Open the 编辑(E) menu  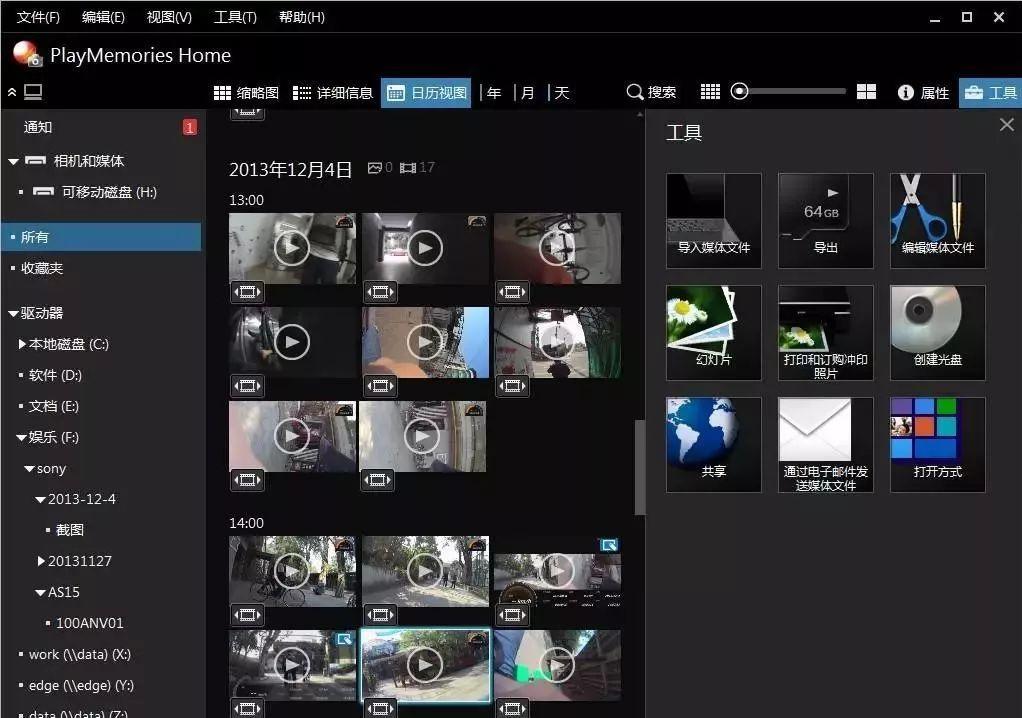coord(103,18)
